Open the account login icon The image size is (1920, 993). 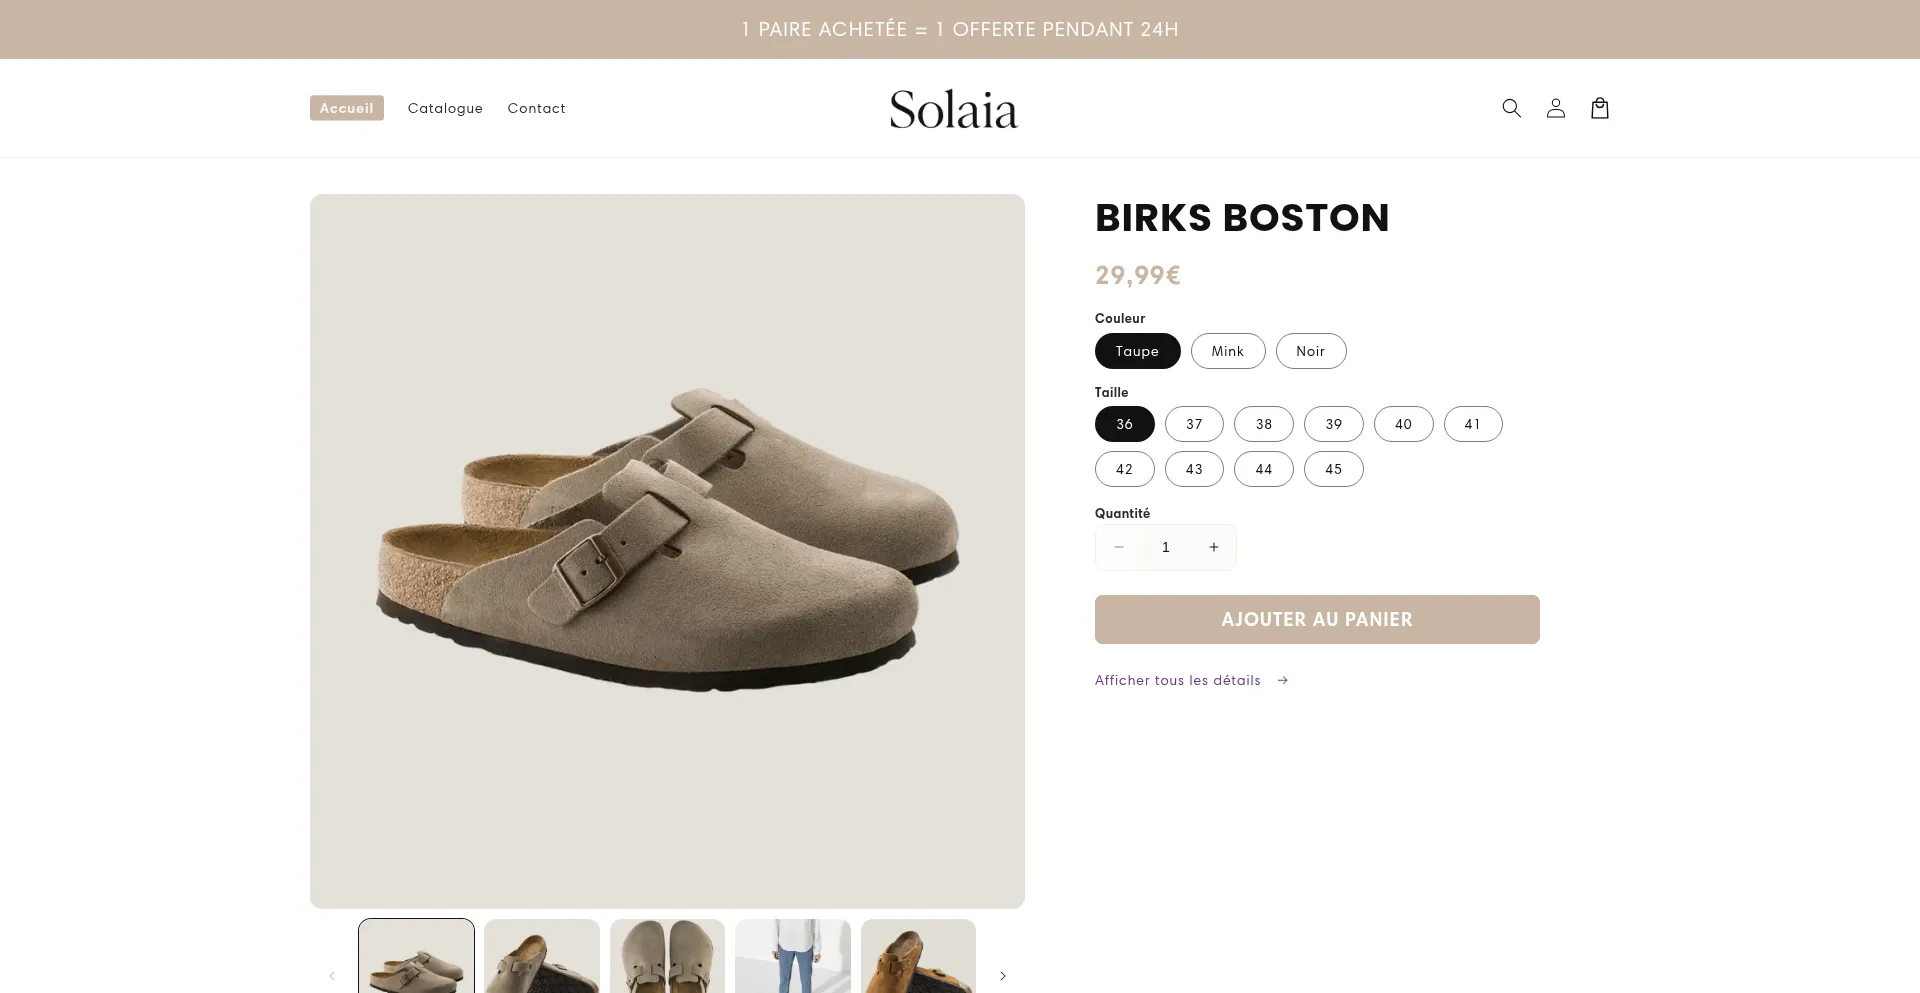pyautogui.click(x=1555, y=108)
